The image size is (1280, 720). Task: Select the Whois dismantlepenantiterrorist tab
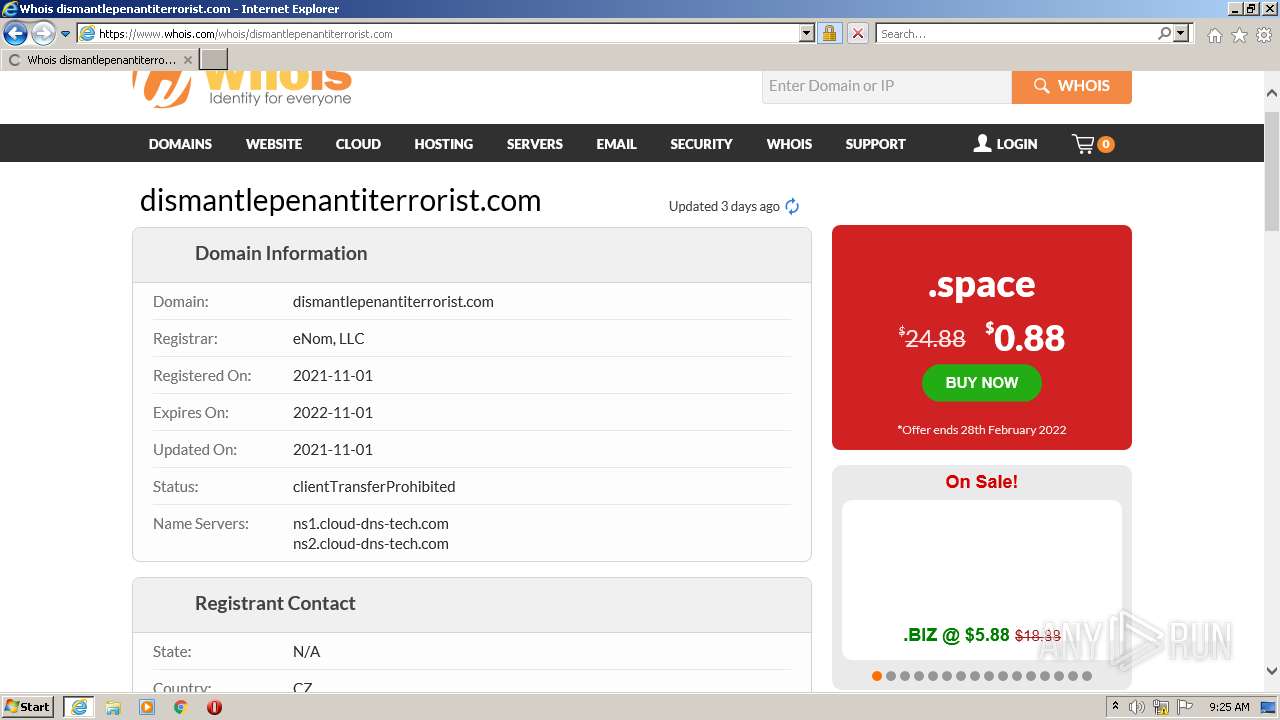[100, 60]
